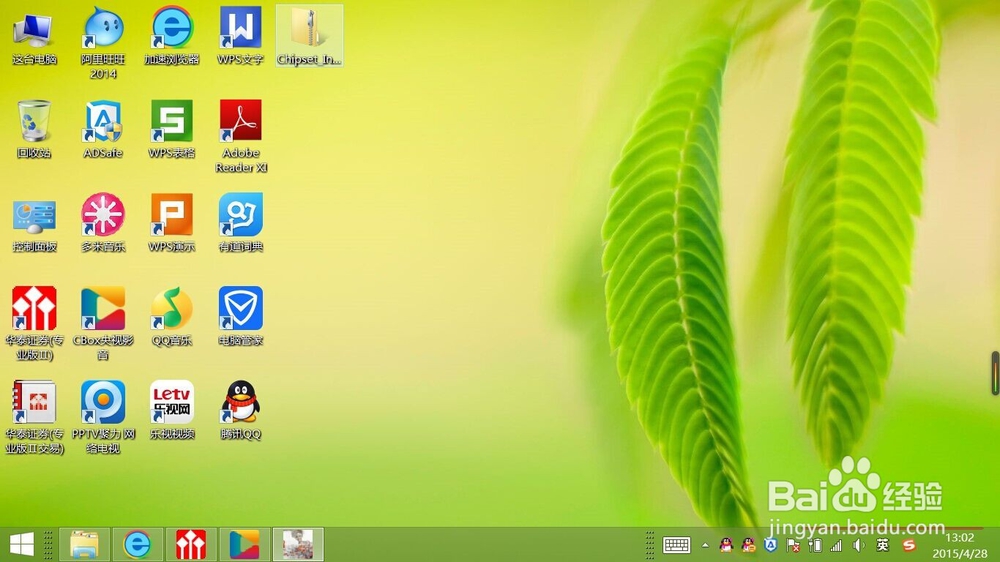Select the PPTV聚力 网络电视 shortcut
1000x562 pixels.
103,417
